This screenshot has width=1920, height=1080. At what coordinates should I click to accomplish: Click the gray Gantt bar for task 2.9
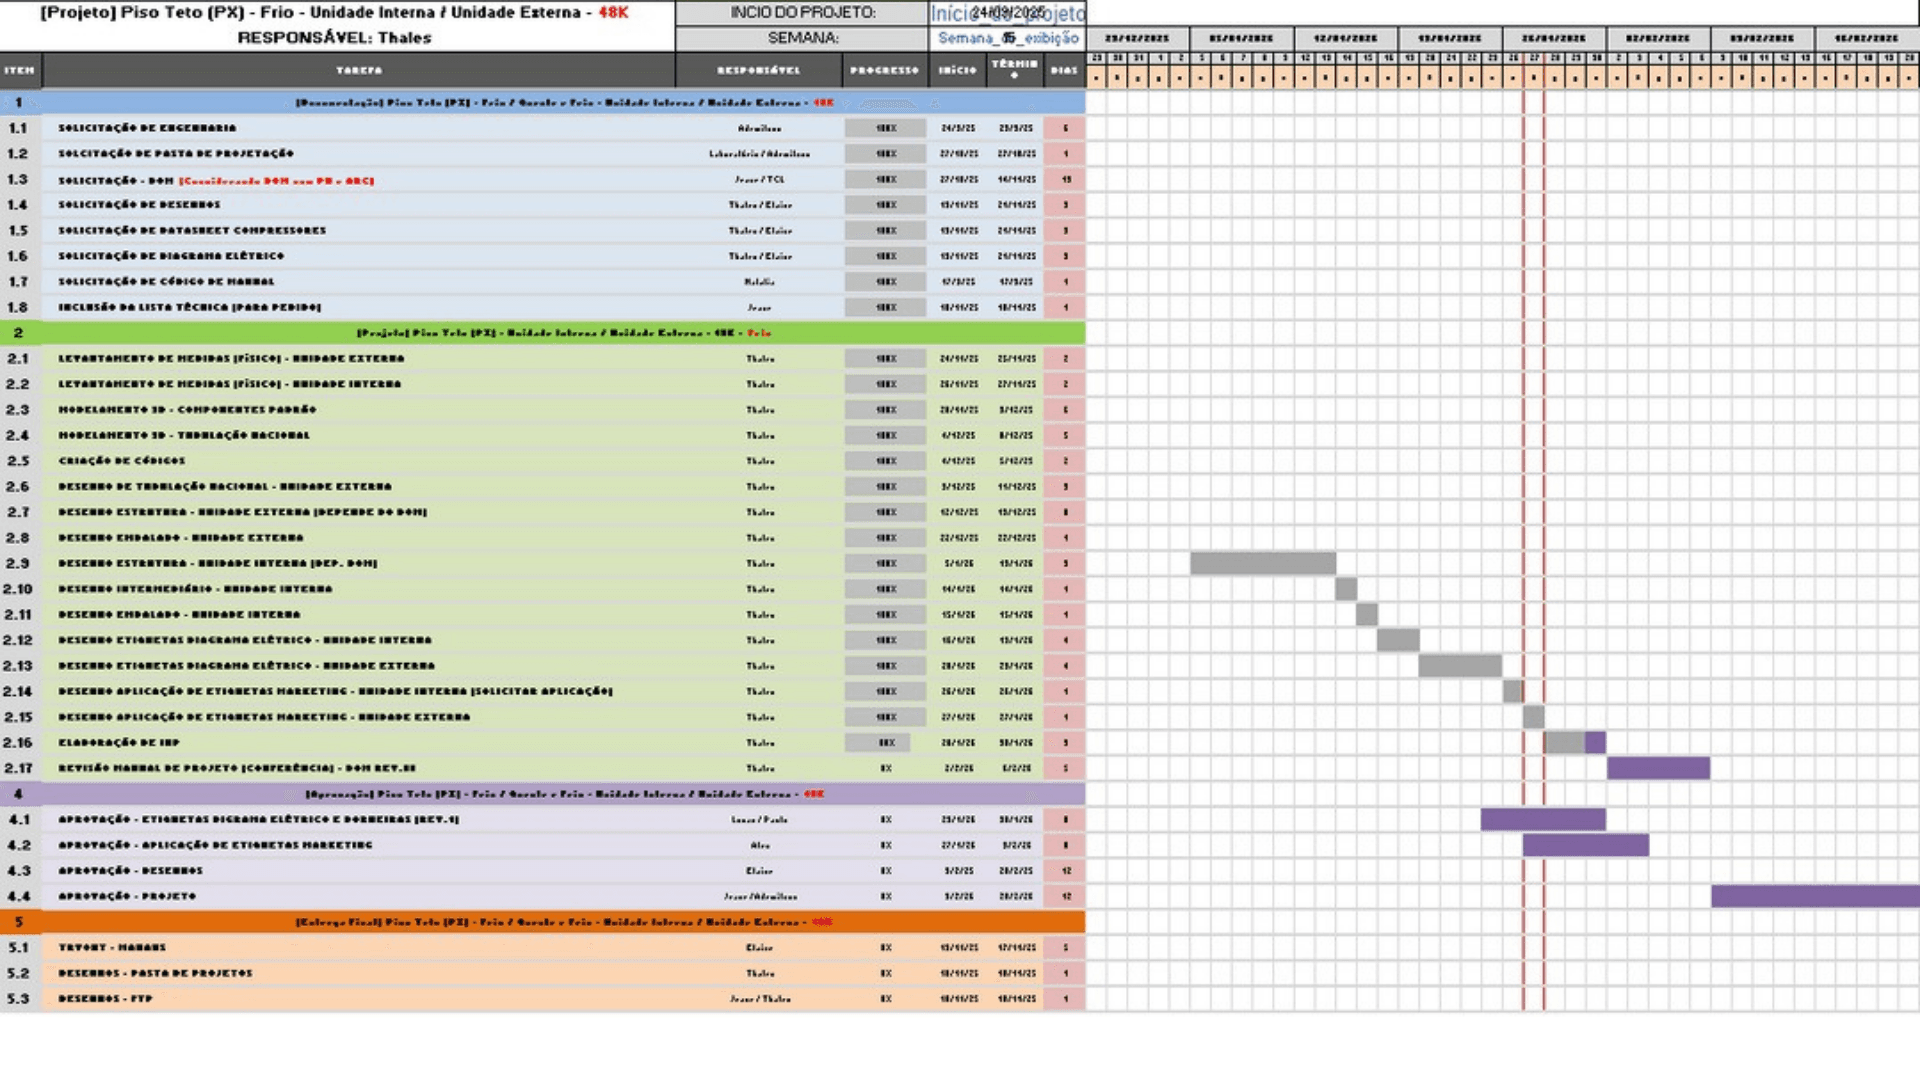pyautogui.click(x=1262, y=563)
